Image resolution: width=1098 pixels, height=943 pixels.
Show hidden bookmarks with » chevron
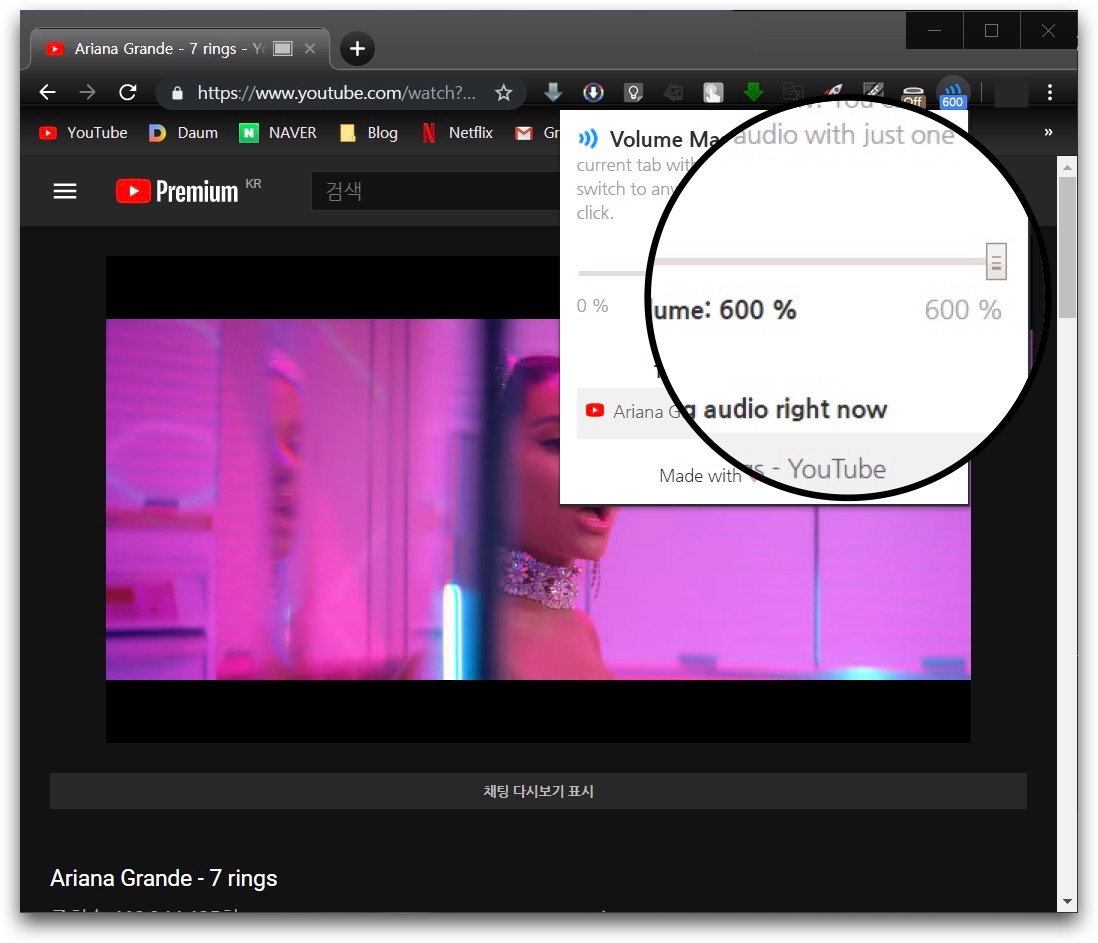point(1048,132)
